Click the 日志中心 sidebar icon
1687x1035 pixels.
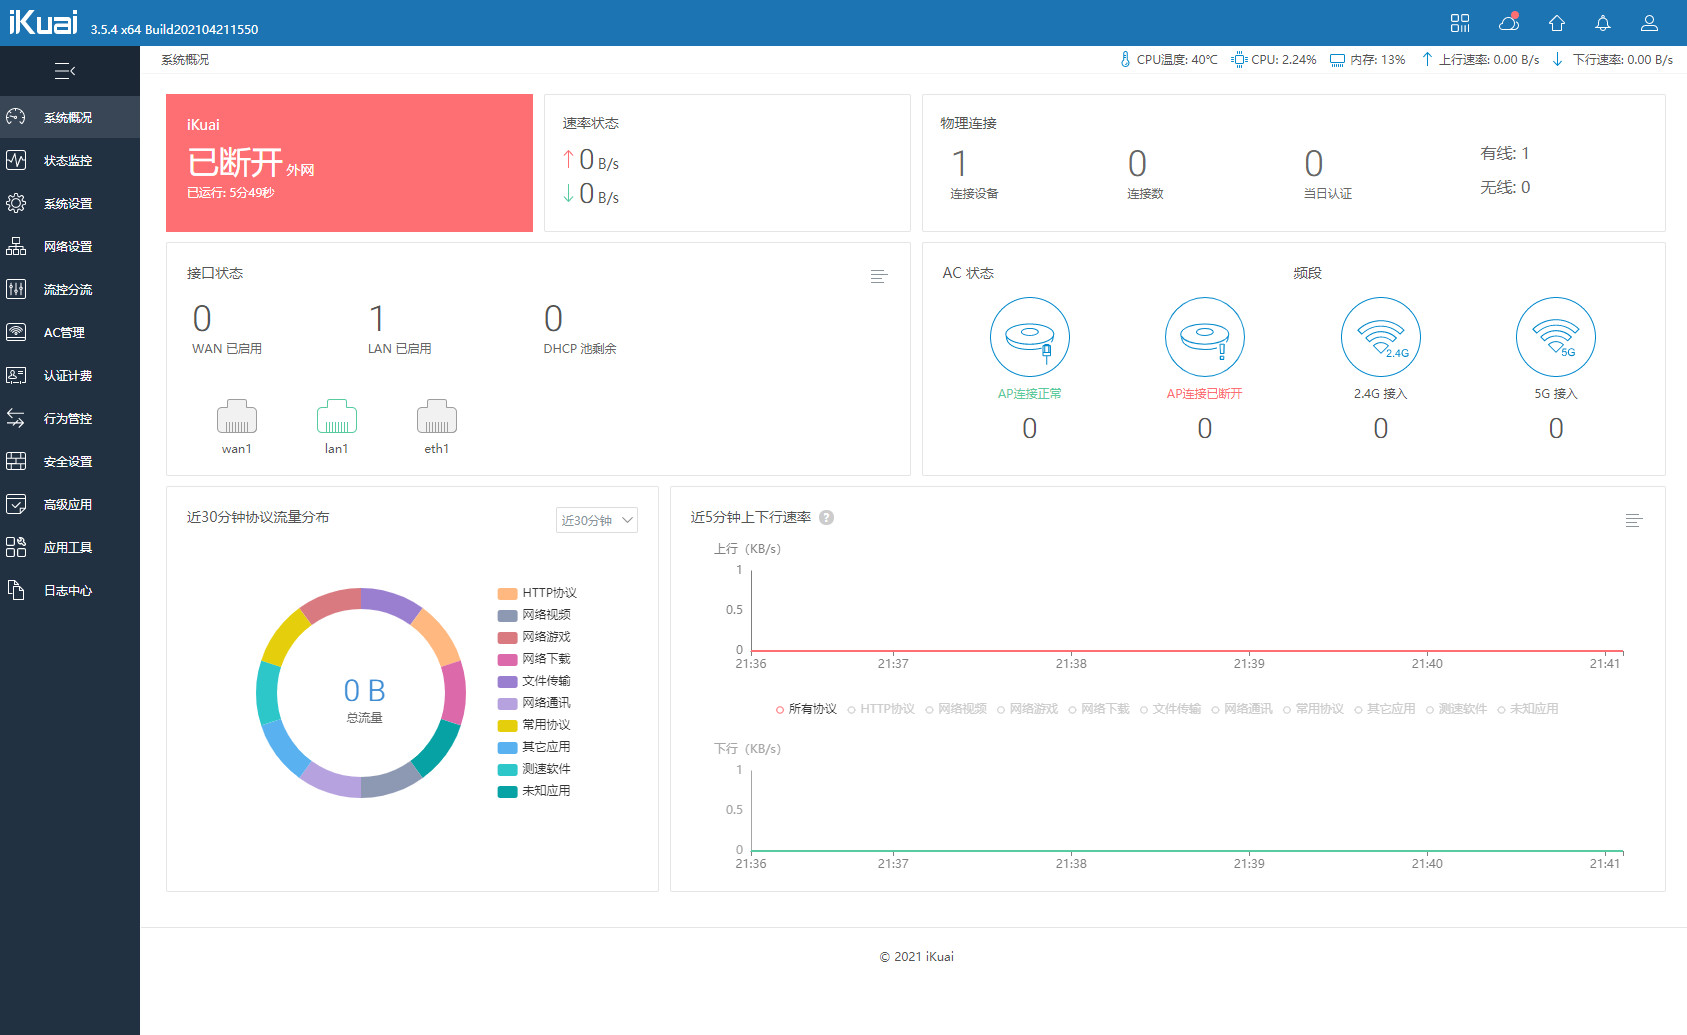point(16,590)
